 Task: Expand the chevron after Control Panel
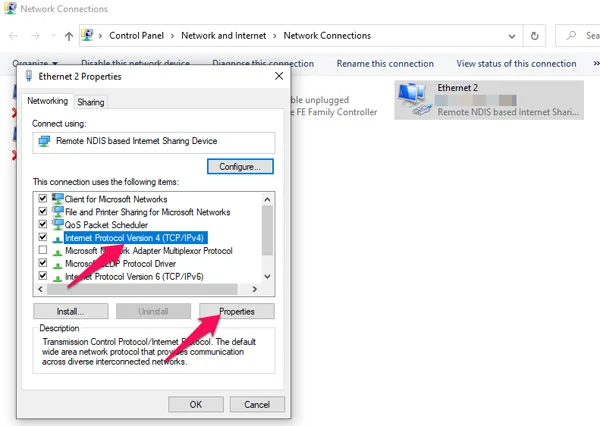173,36
